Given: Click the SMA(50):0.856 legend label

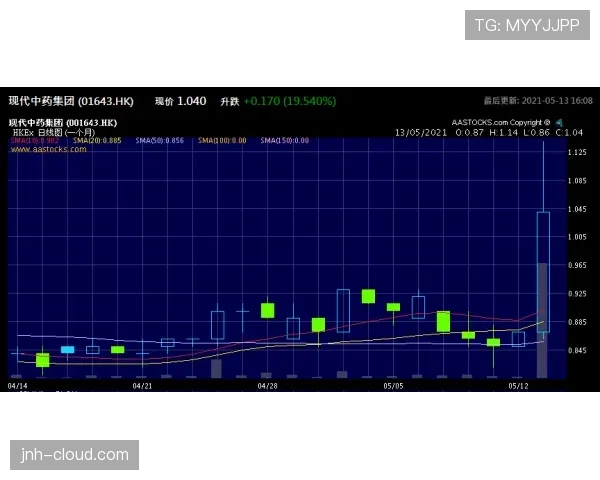Looking at the screenshot, I should 160,140.
